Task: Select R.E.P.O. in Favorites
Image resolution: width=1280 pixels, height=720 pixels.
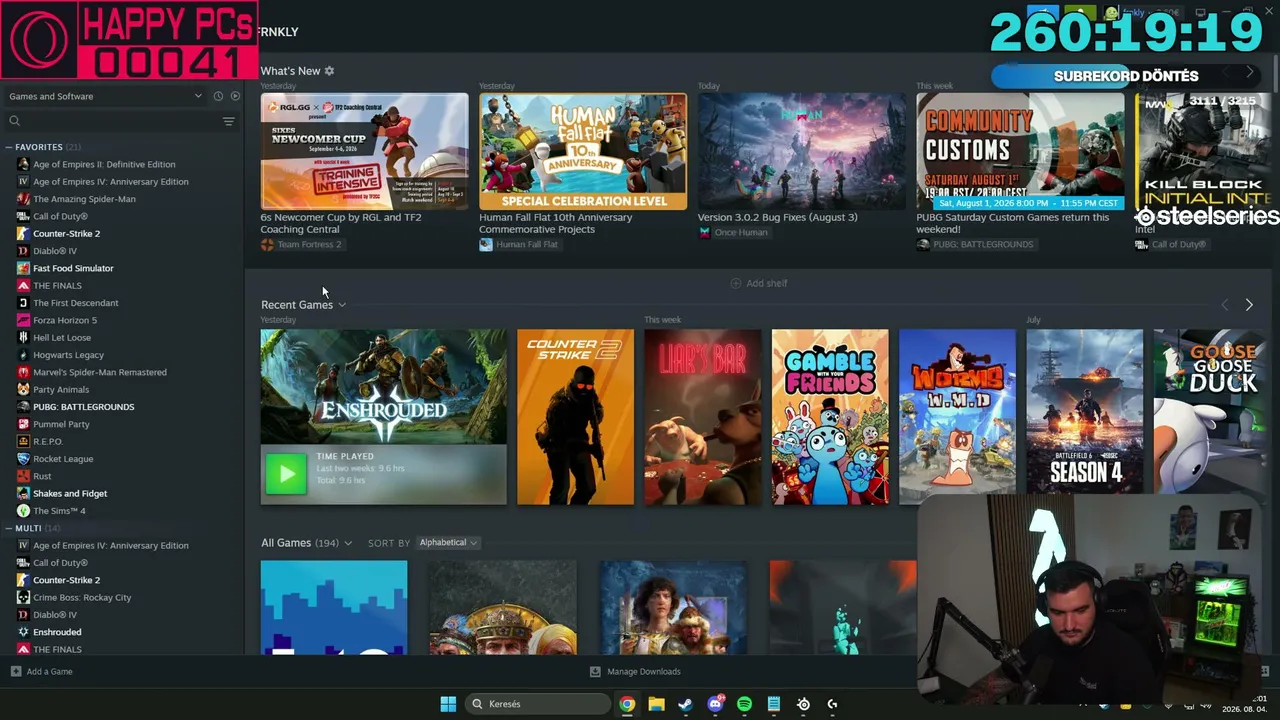Action: point(48,441)
